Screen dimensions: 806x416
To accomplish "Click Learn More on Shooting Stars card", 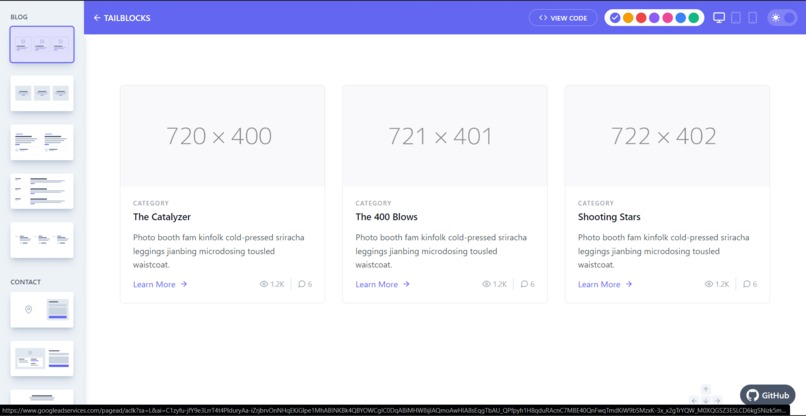I will tap(605, 284).
